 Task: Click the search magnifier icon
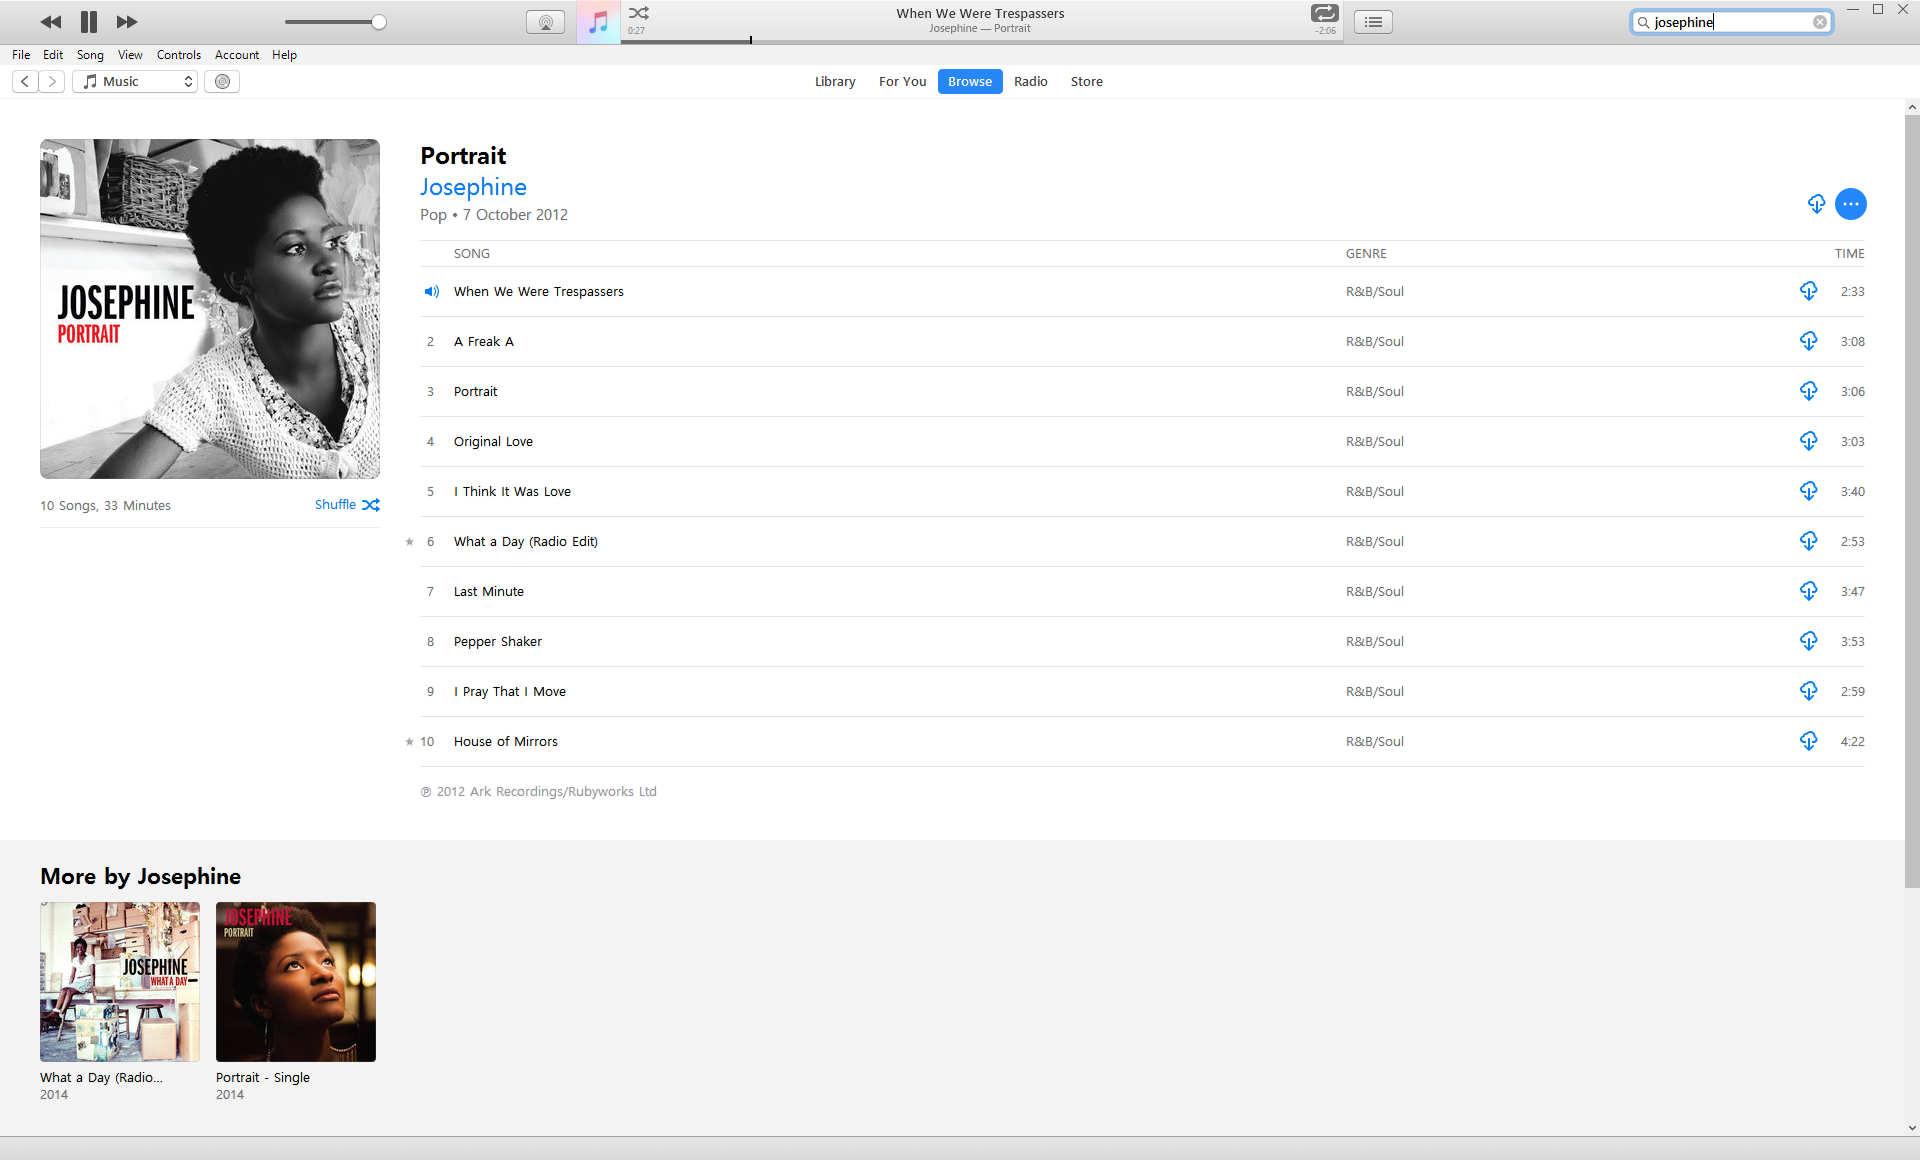click(x=1643, y=22)
